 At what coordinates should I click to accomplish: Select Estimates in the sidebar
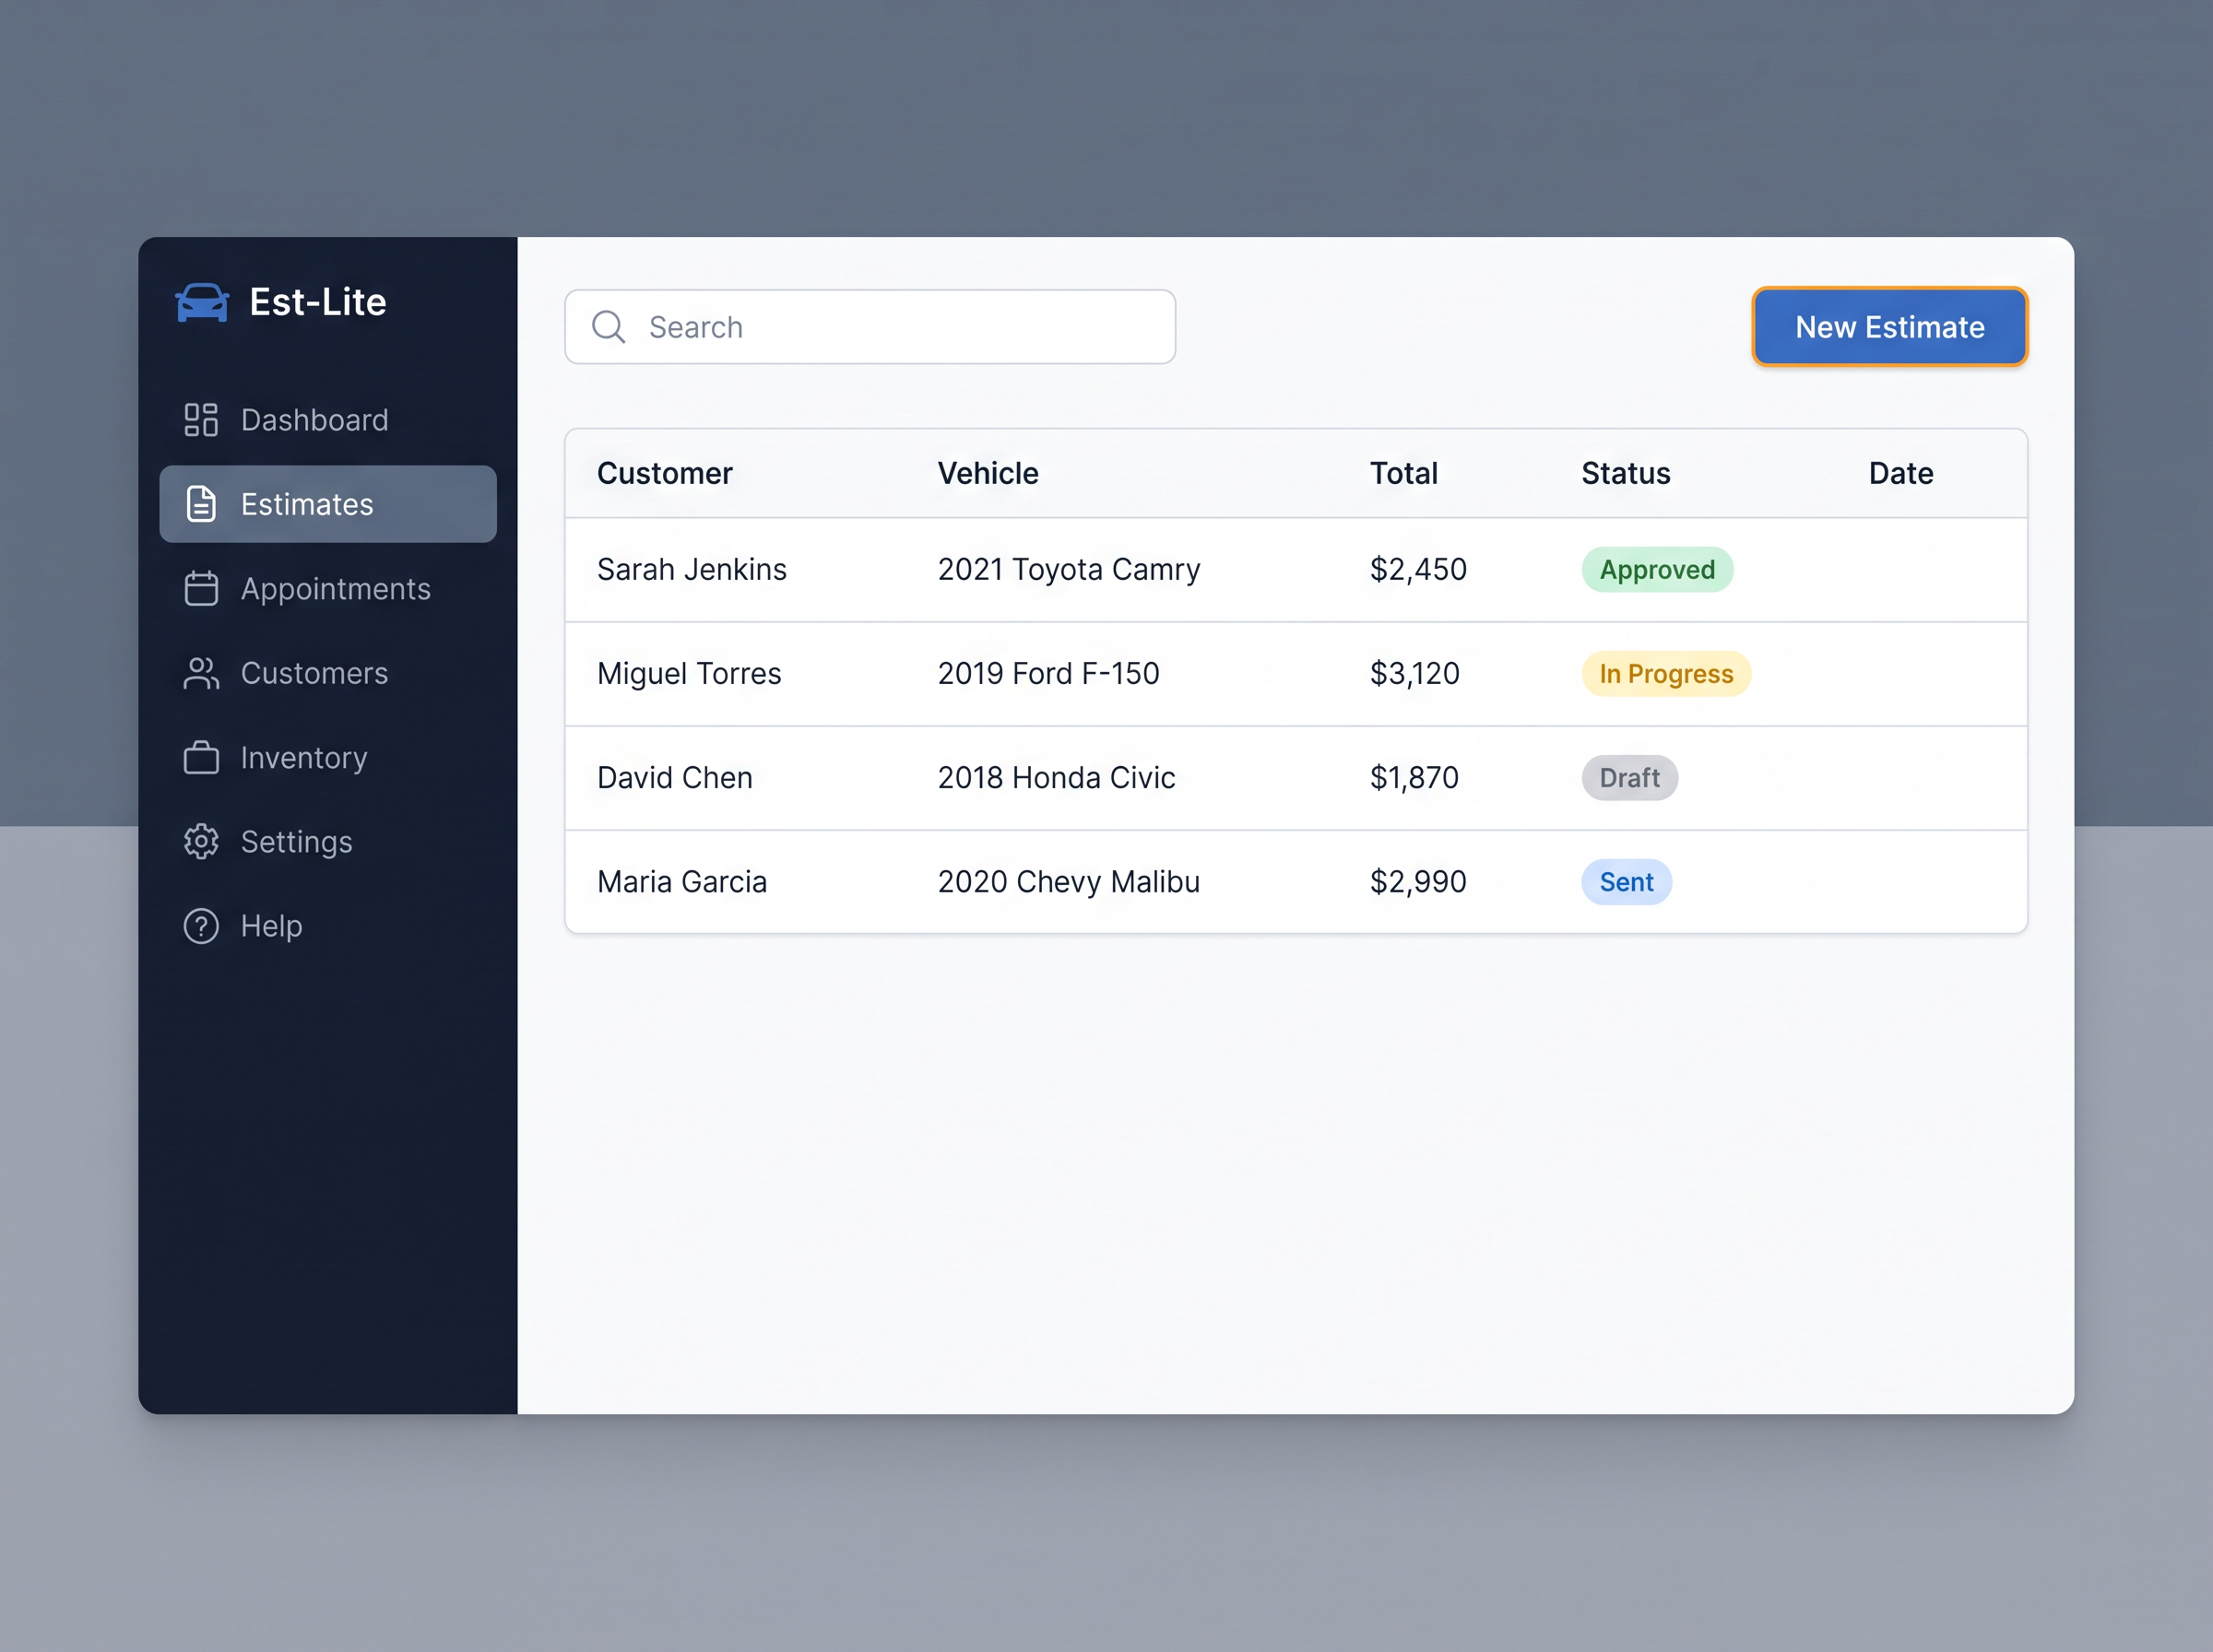328,504
